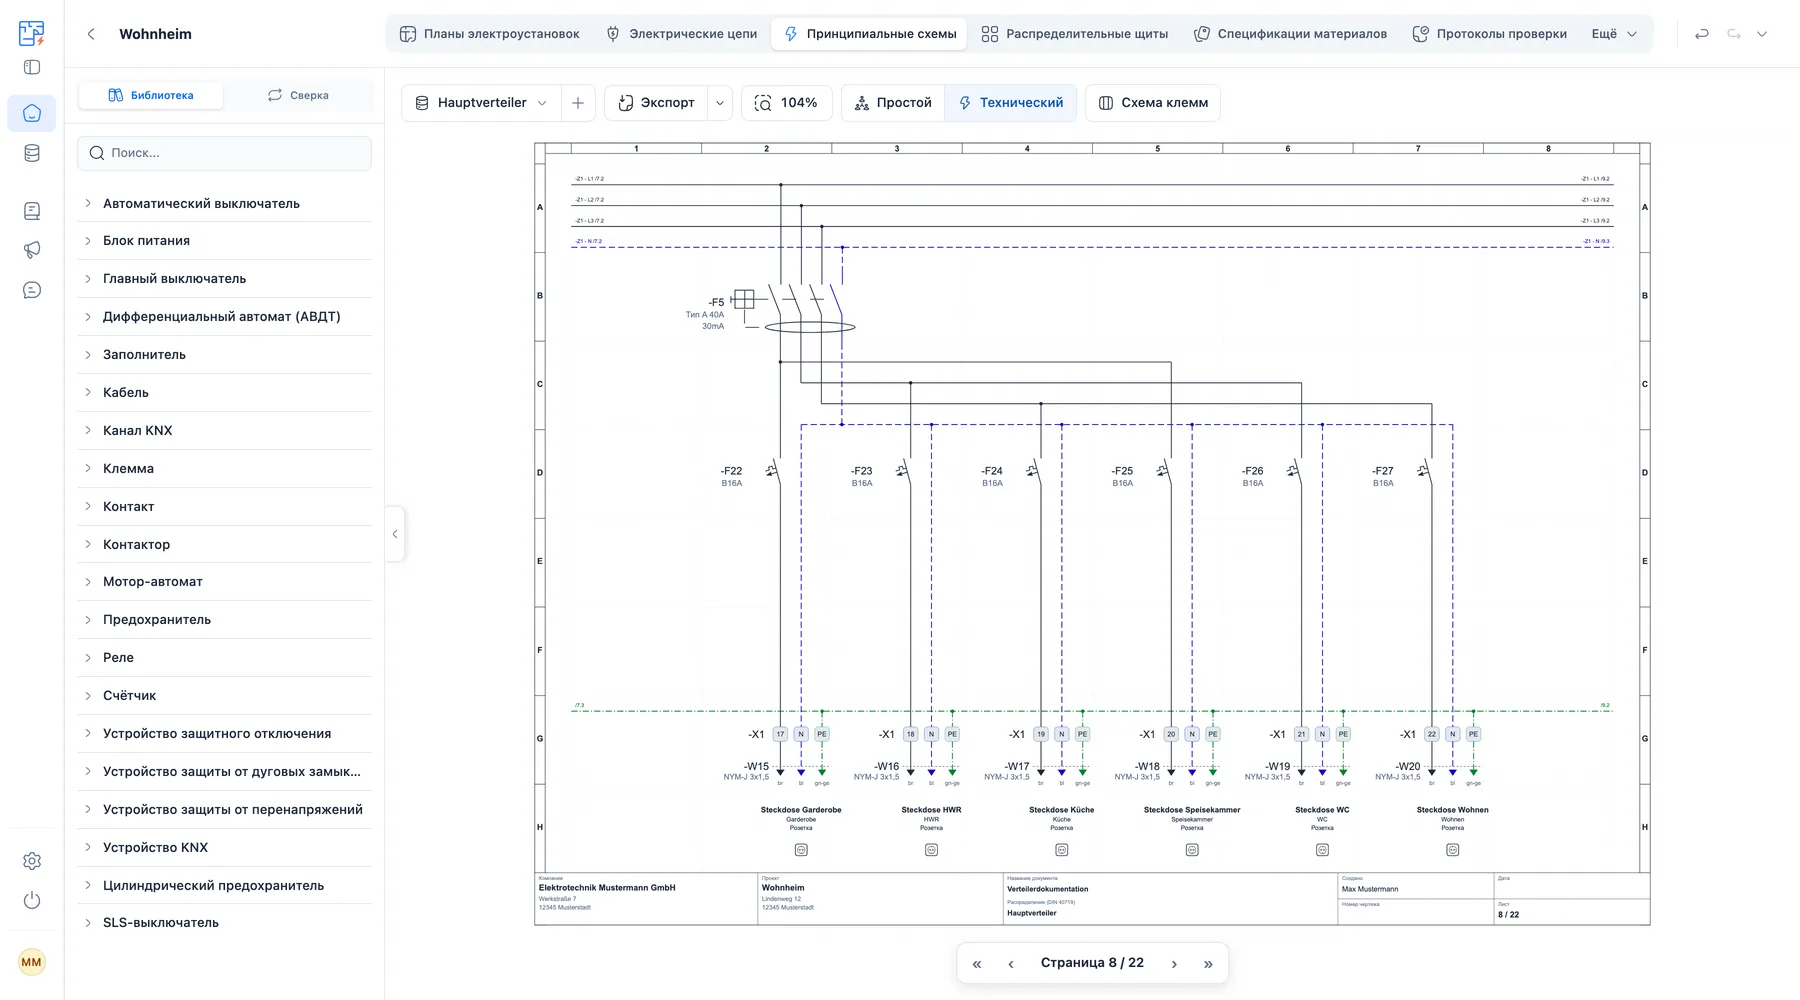Open the Ещё more menu

[1614, 34]
